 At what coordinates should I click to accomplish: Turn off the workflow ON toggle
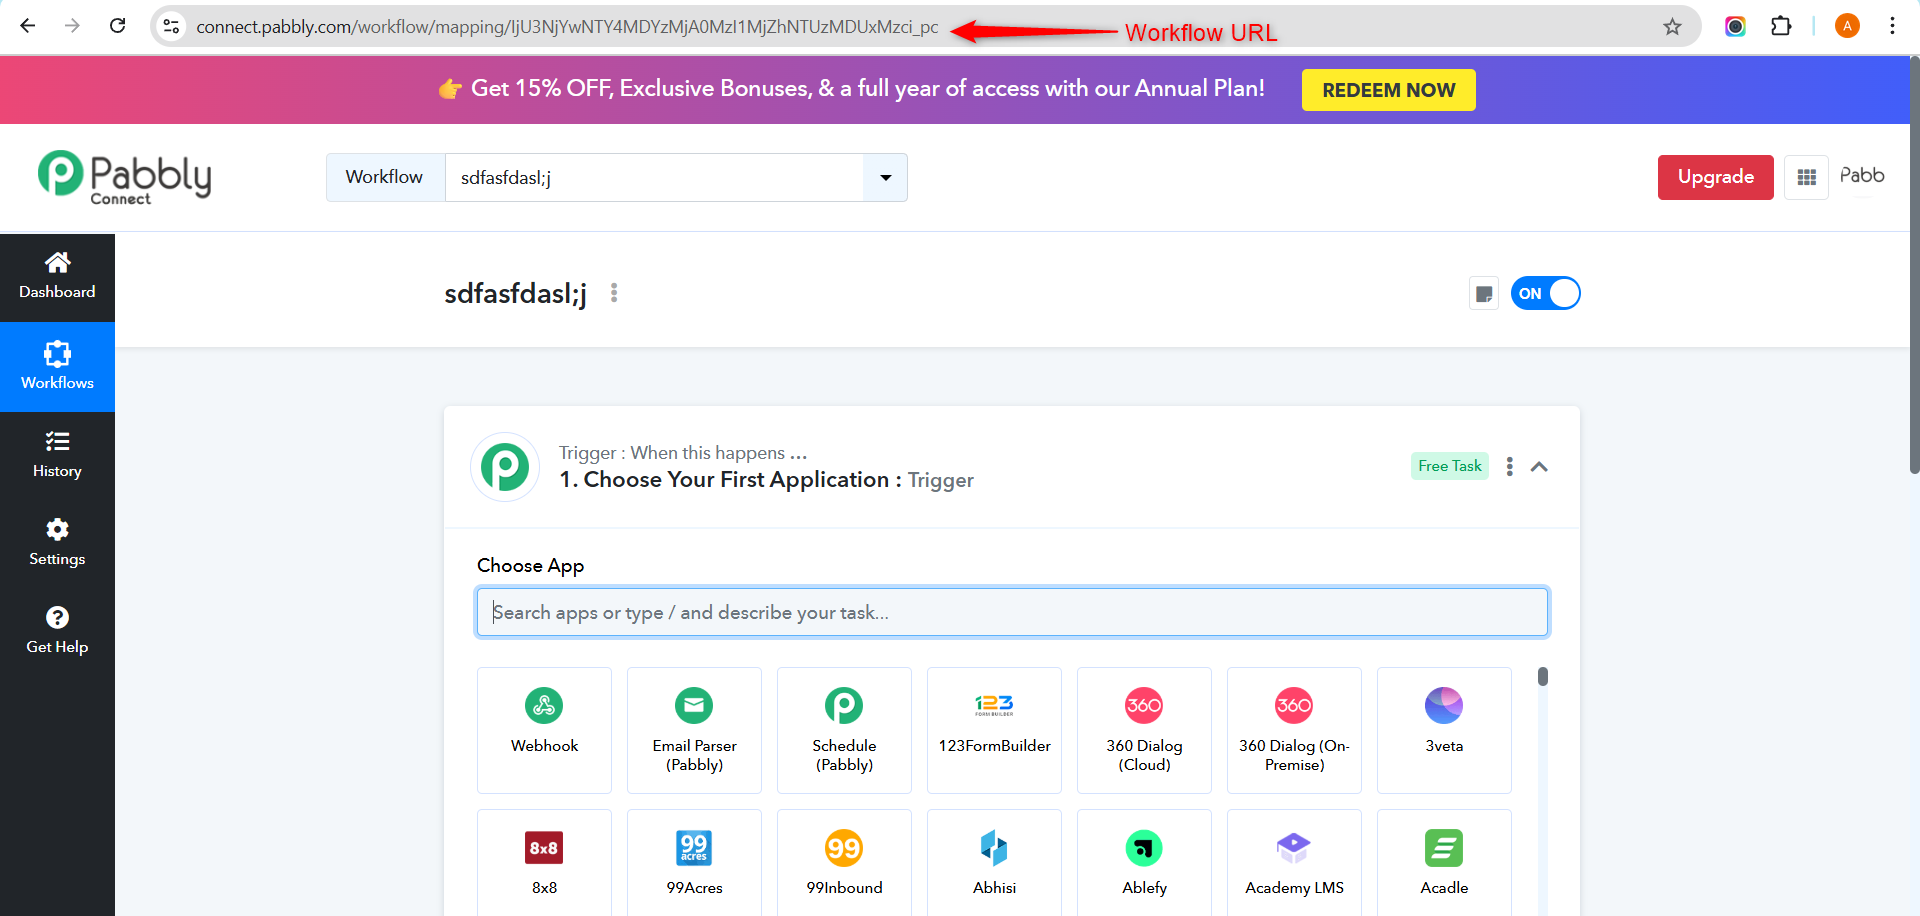point(1545,293)
